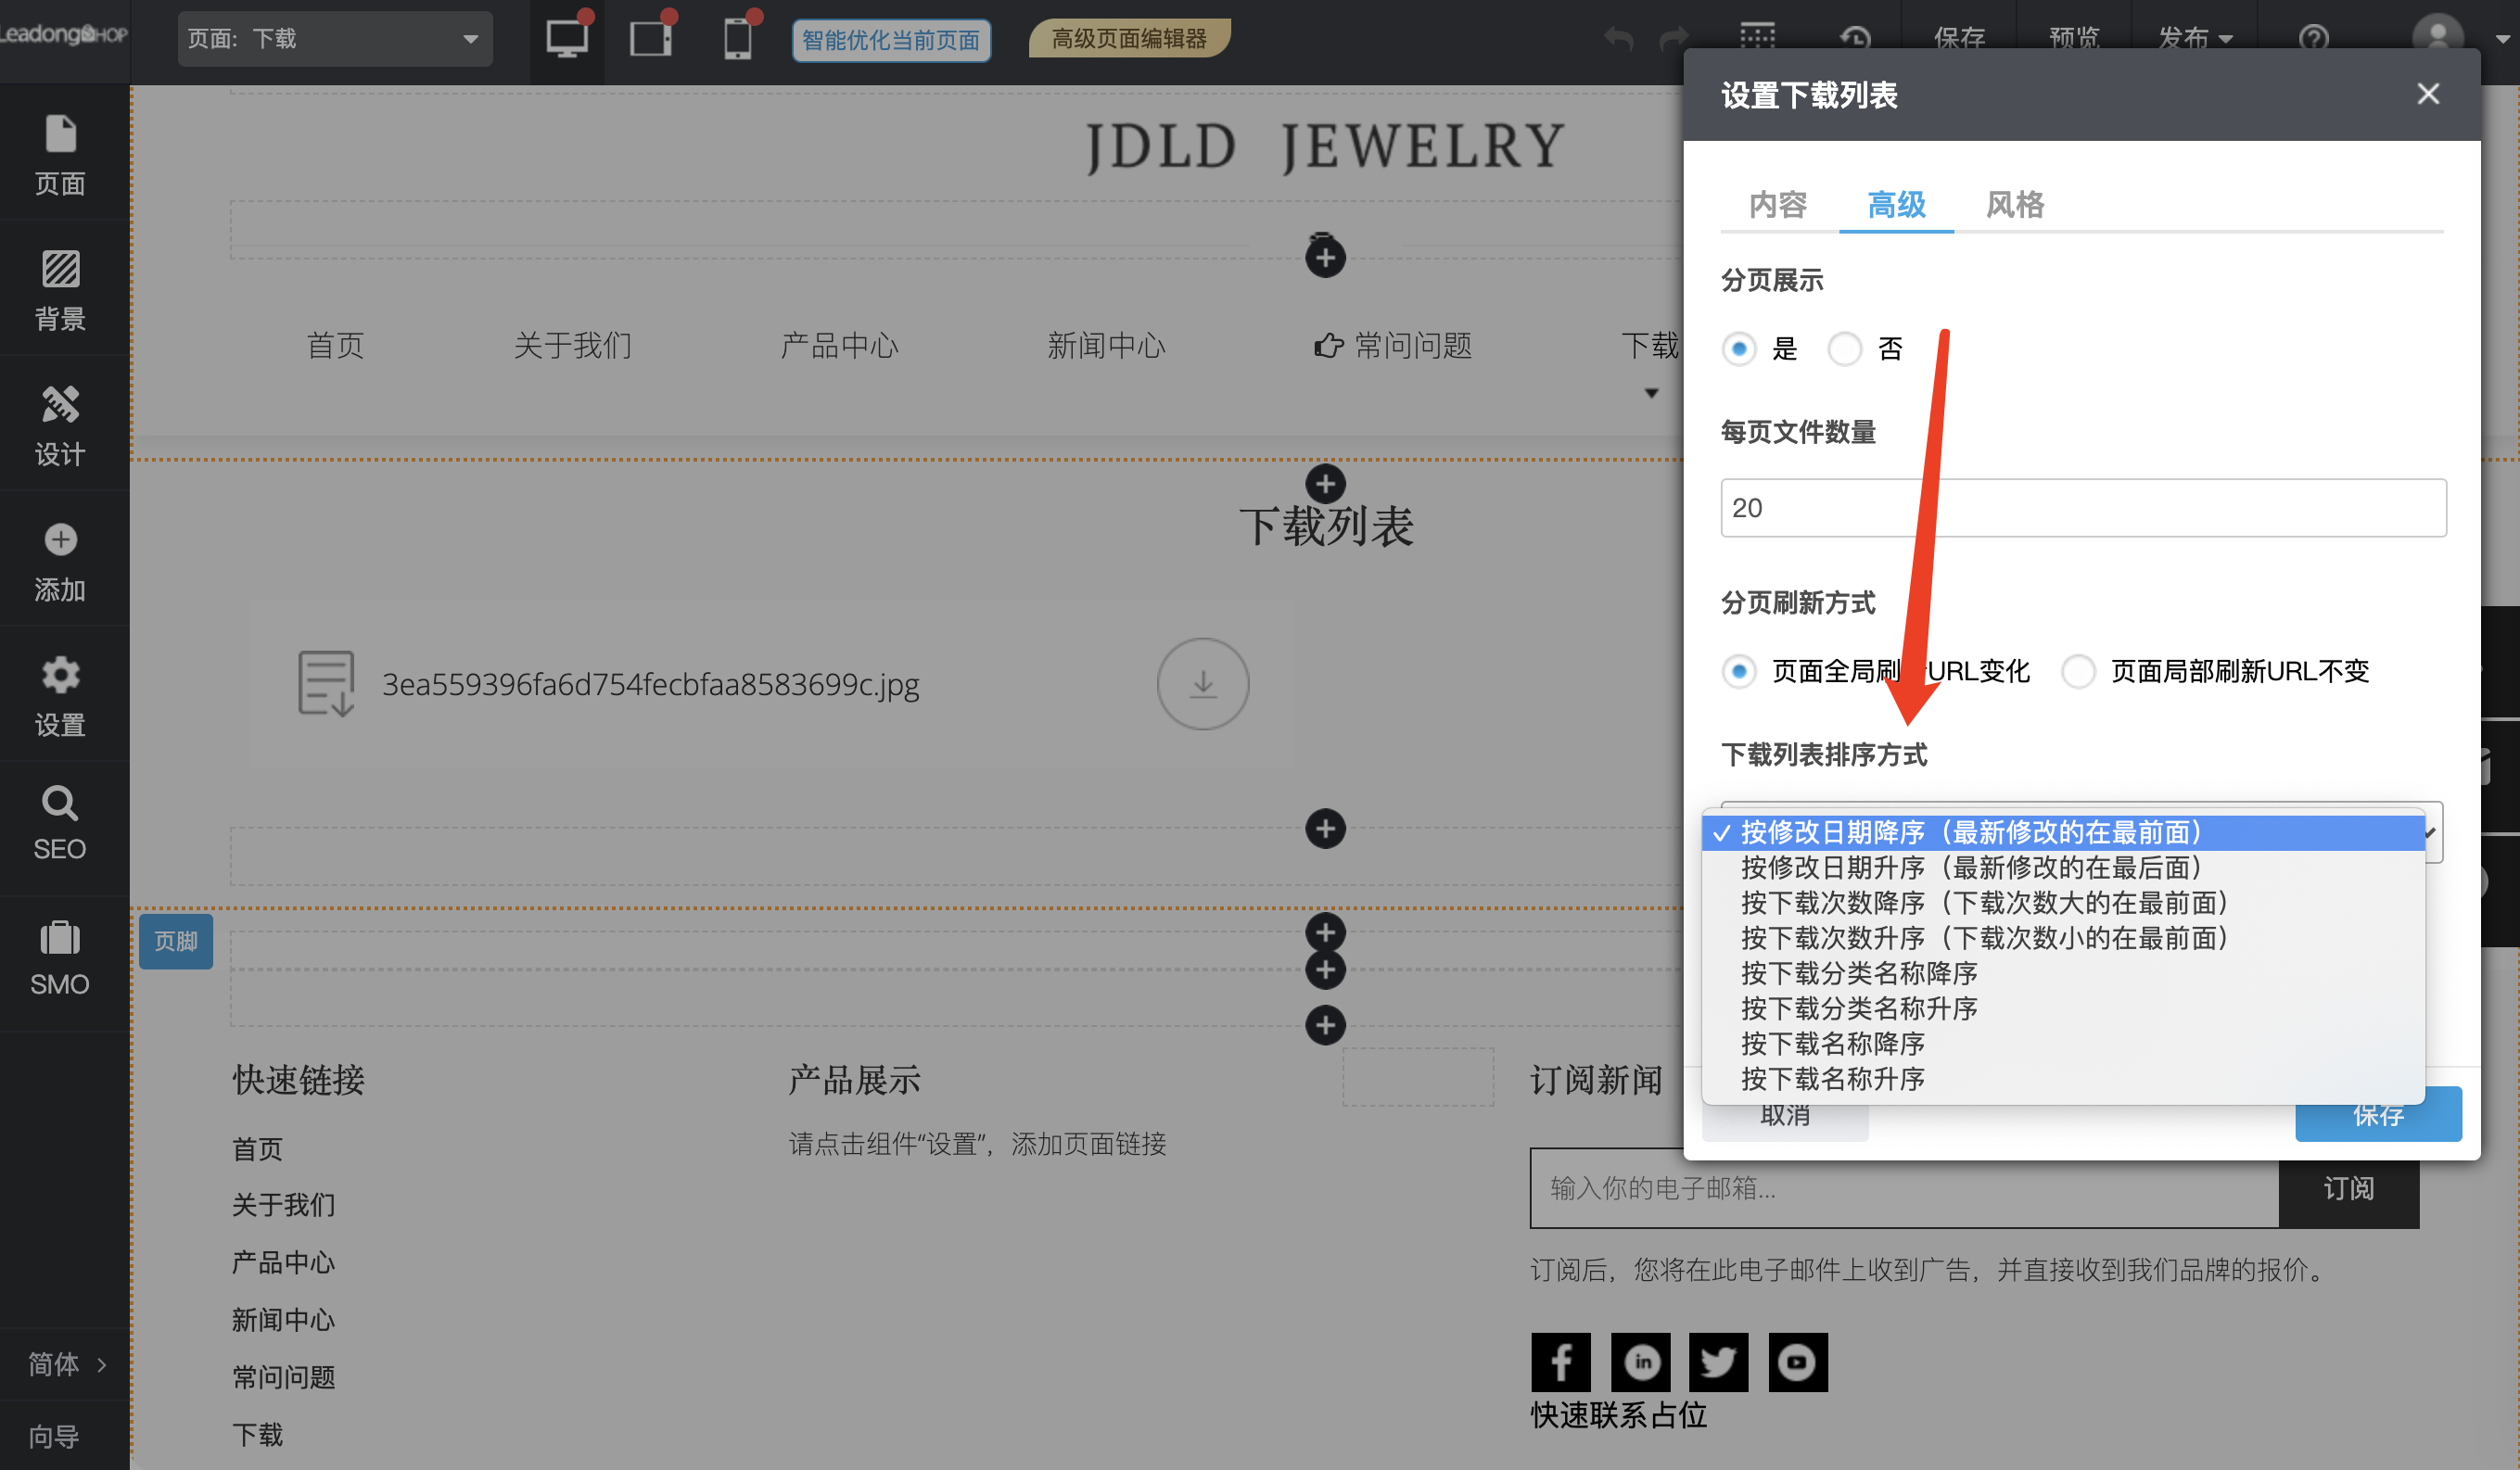The height and width of the screenshot is (1470, 2520).
Task: Switch to the 内容 tab
Action: coord(1777,205)
